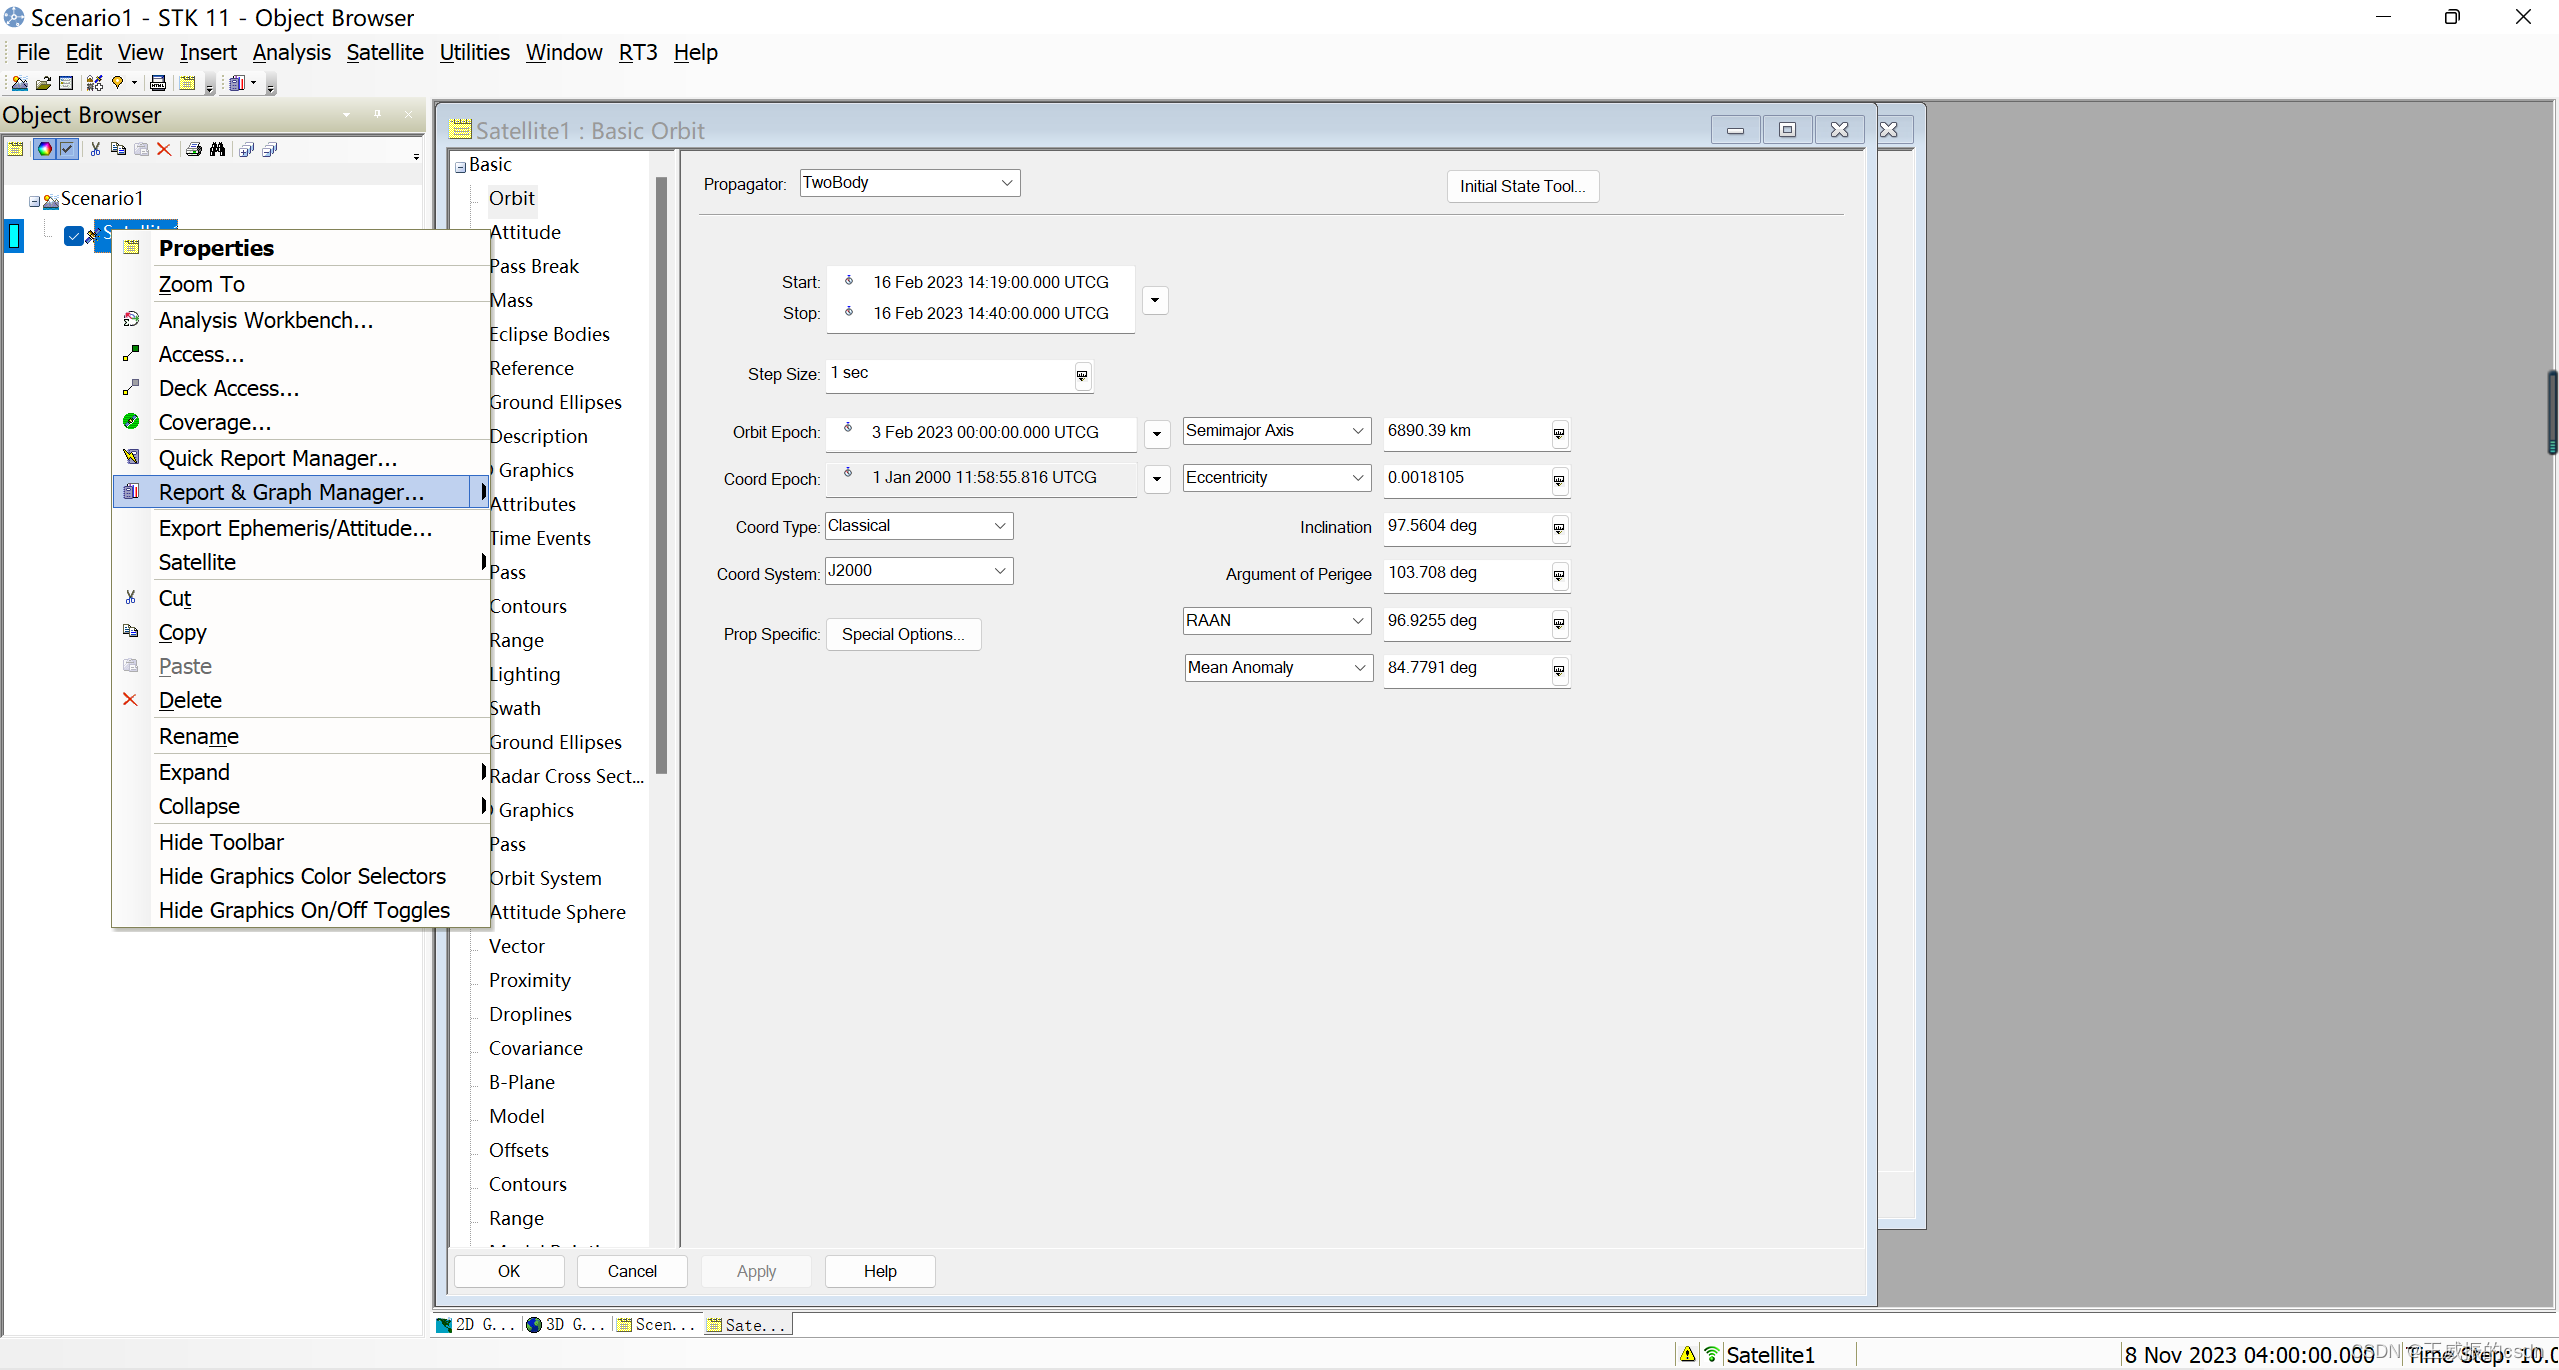Click the Inclination value input field
2559x1370 pixels.
pyautogui.click(x=1464, y=526)
